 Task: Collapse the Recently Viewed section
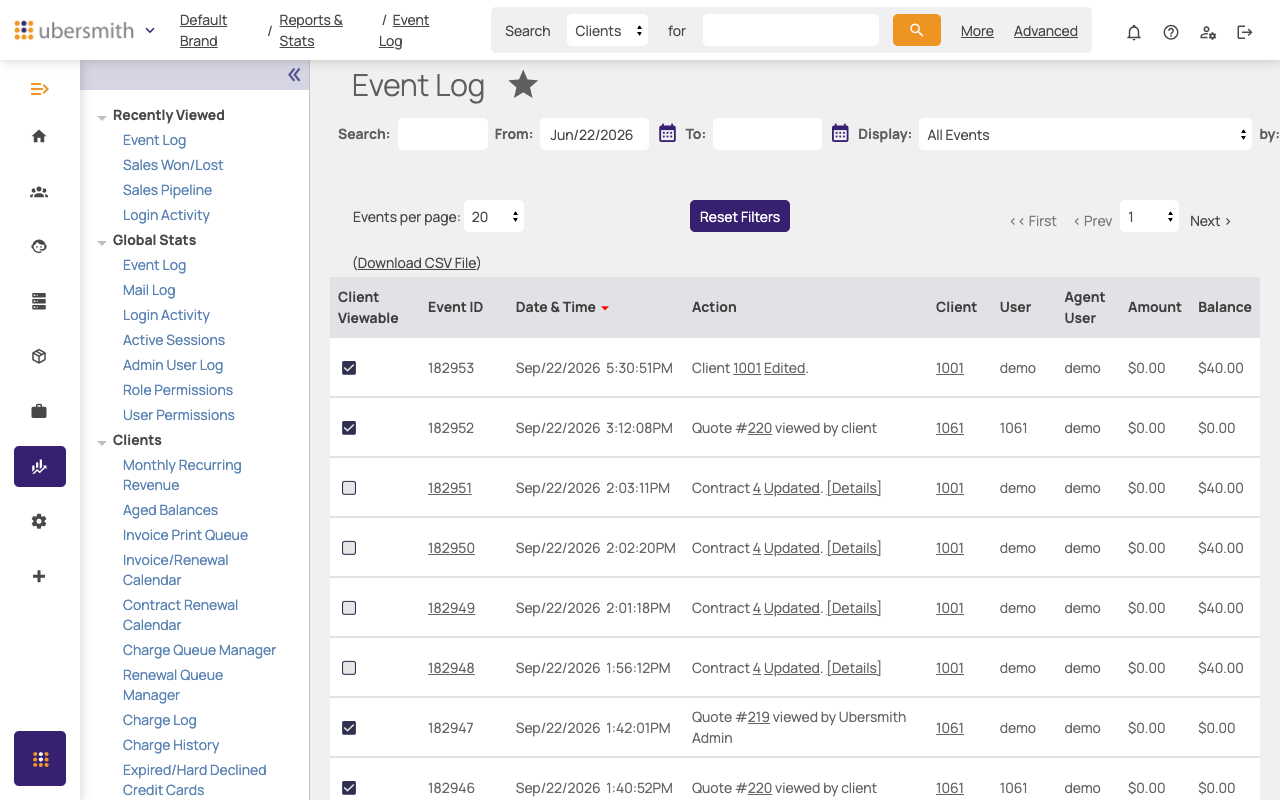coord(102,117)
